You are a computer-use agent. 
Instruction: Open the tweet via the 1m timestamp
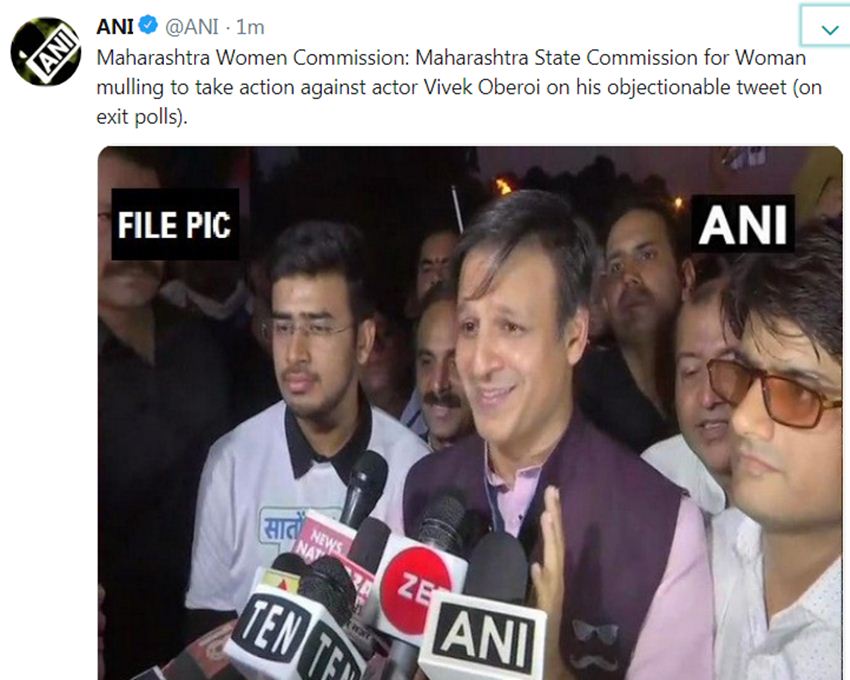pos(250,27)
